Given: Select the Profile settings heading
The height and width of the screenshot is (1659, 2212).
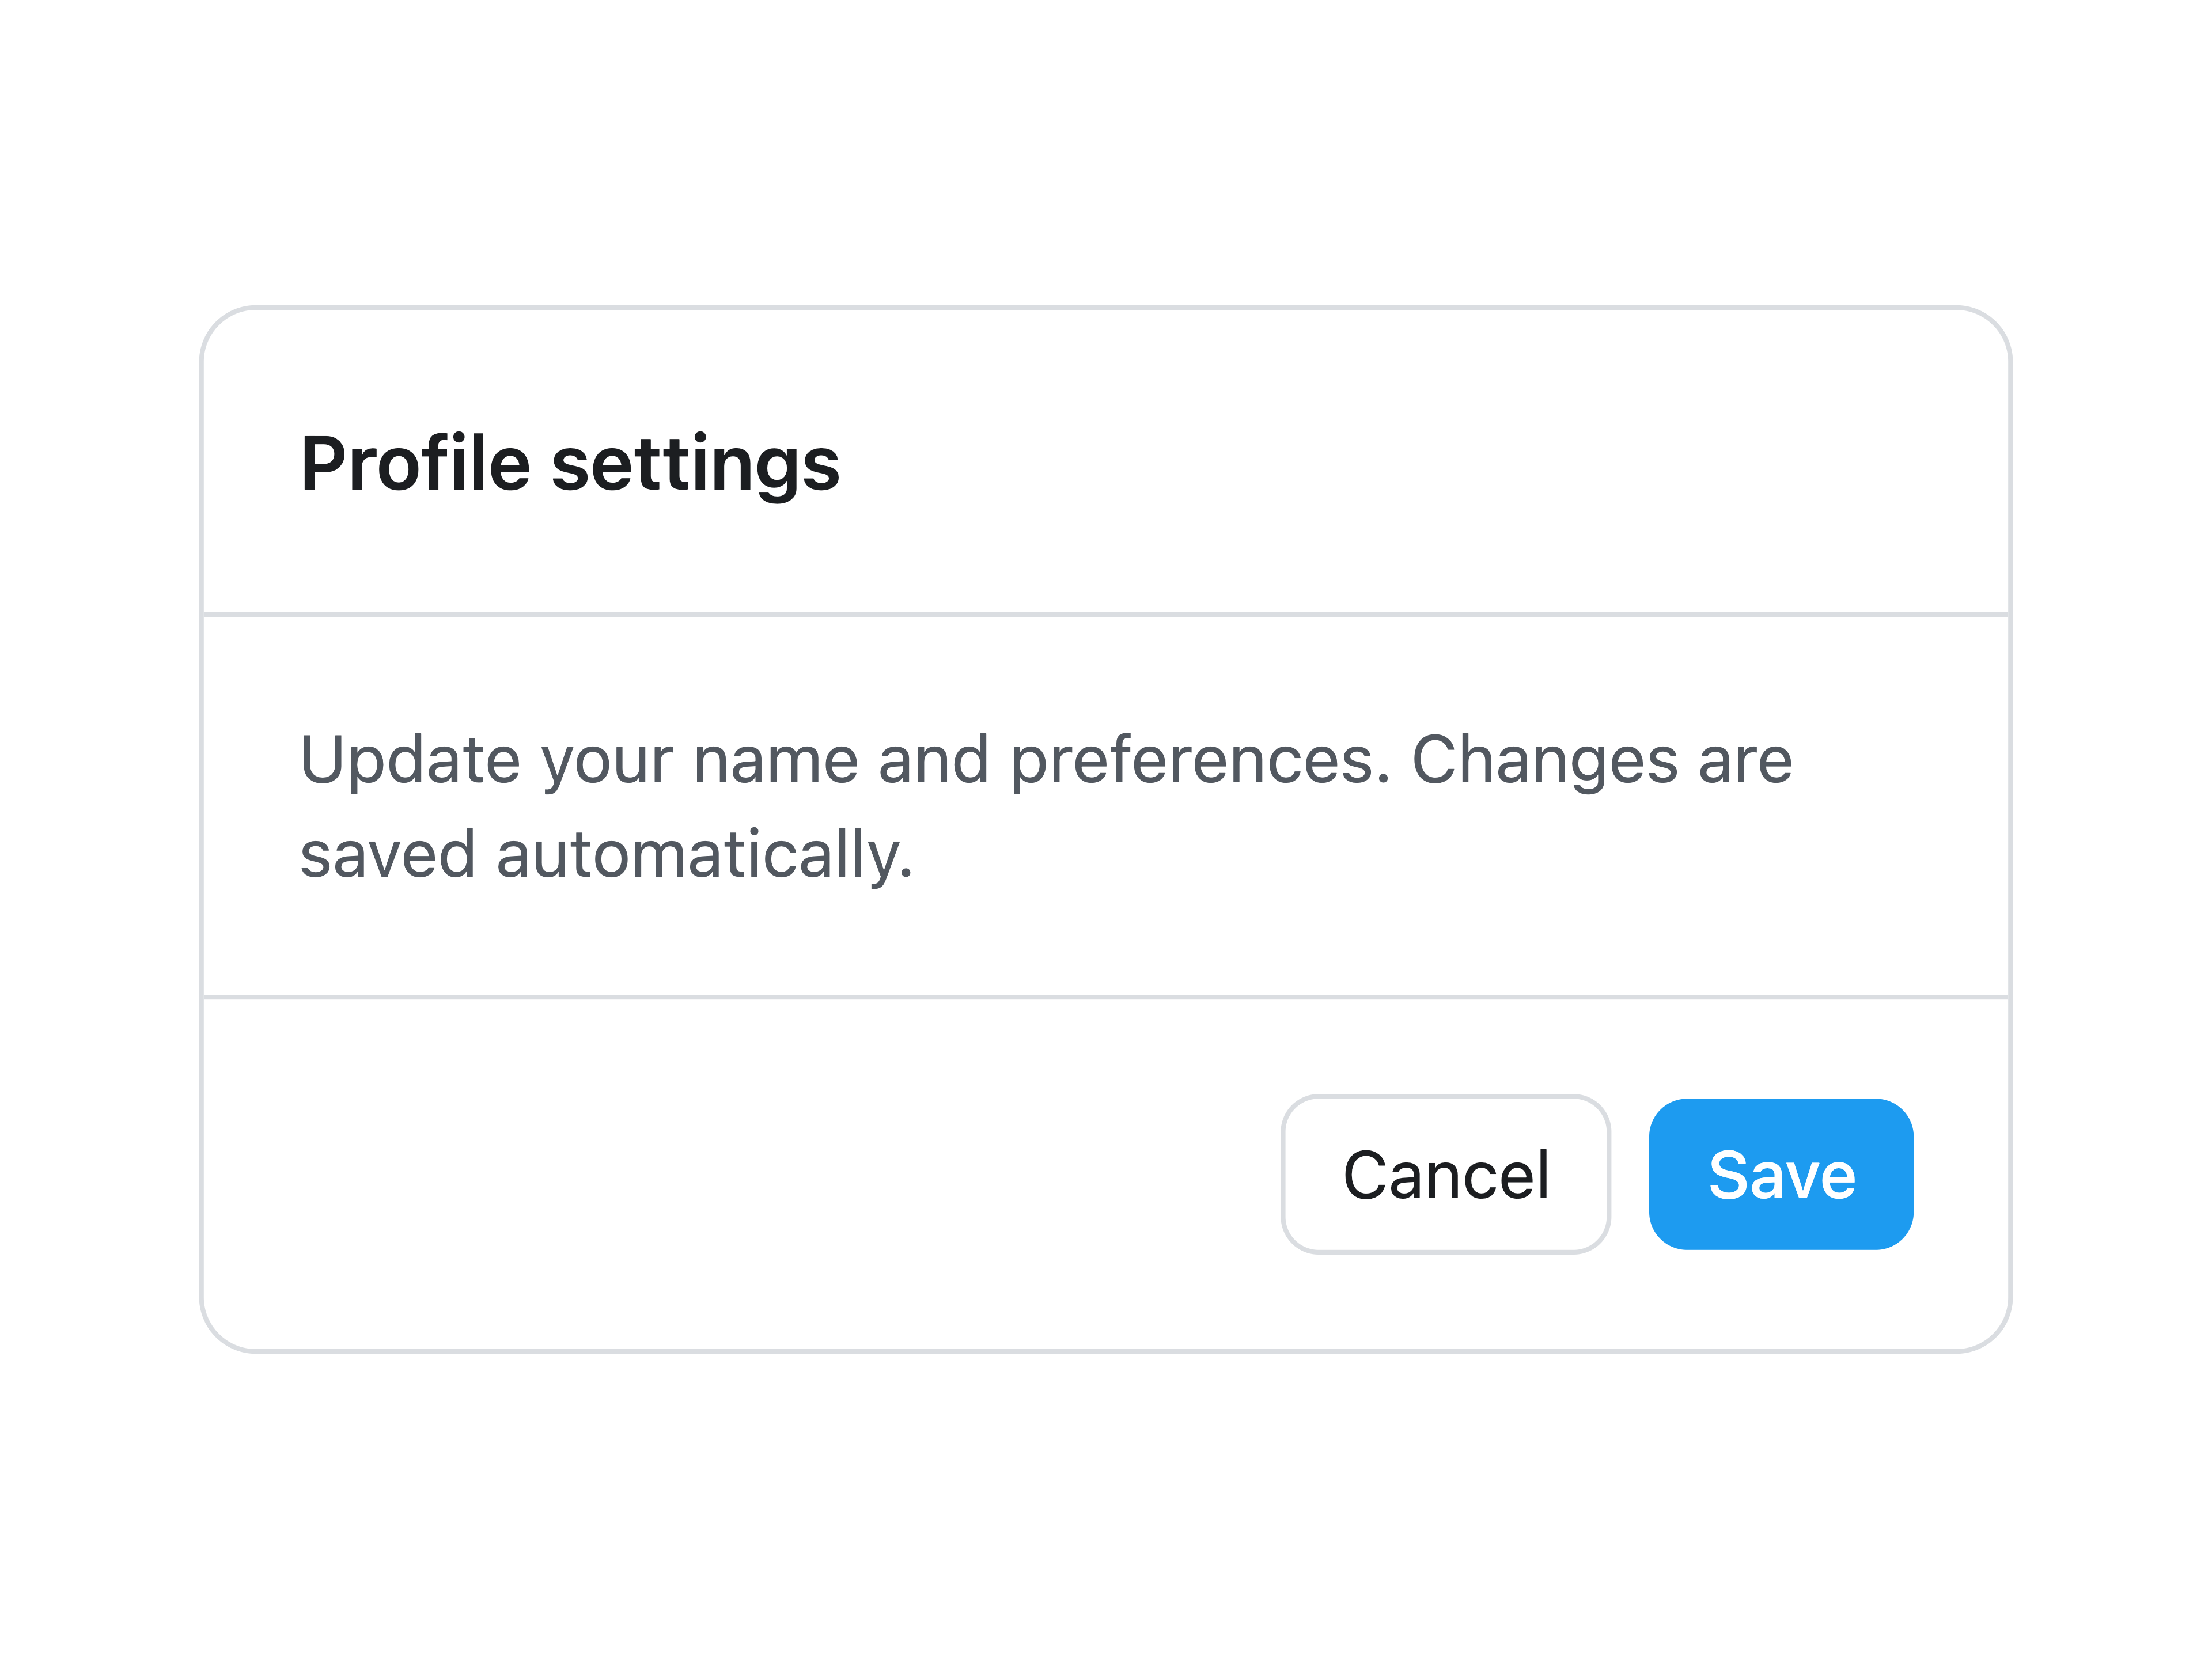Looking at the screenshot, I should click(x=570, y=464).
